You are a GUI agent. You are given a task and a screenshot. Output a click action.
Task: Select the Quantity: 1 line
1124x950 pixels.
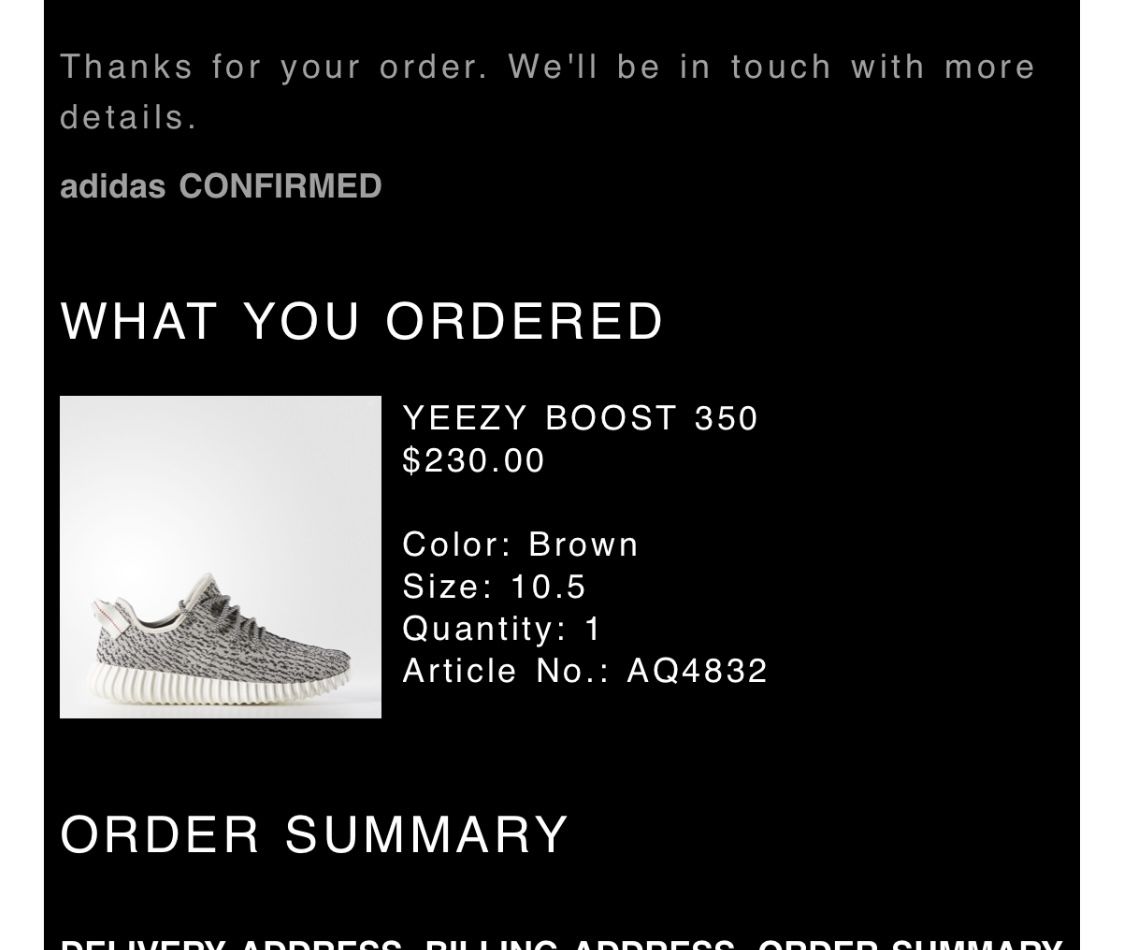pos(500,629)
